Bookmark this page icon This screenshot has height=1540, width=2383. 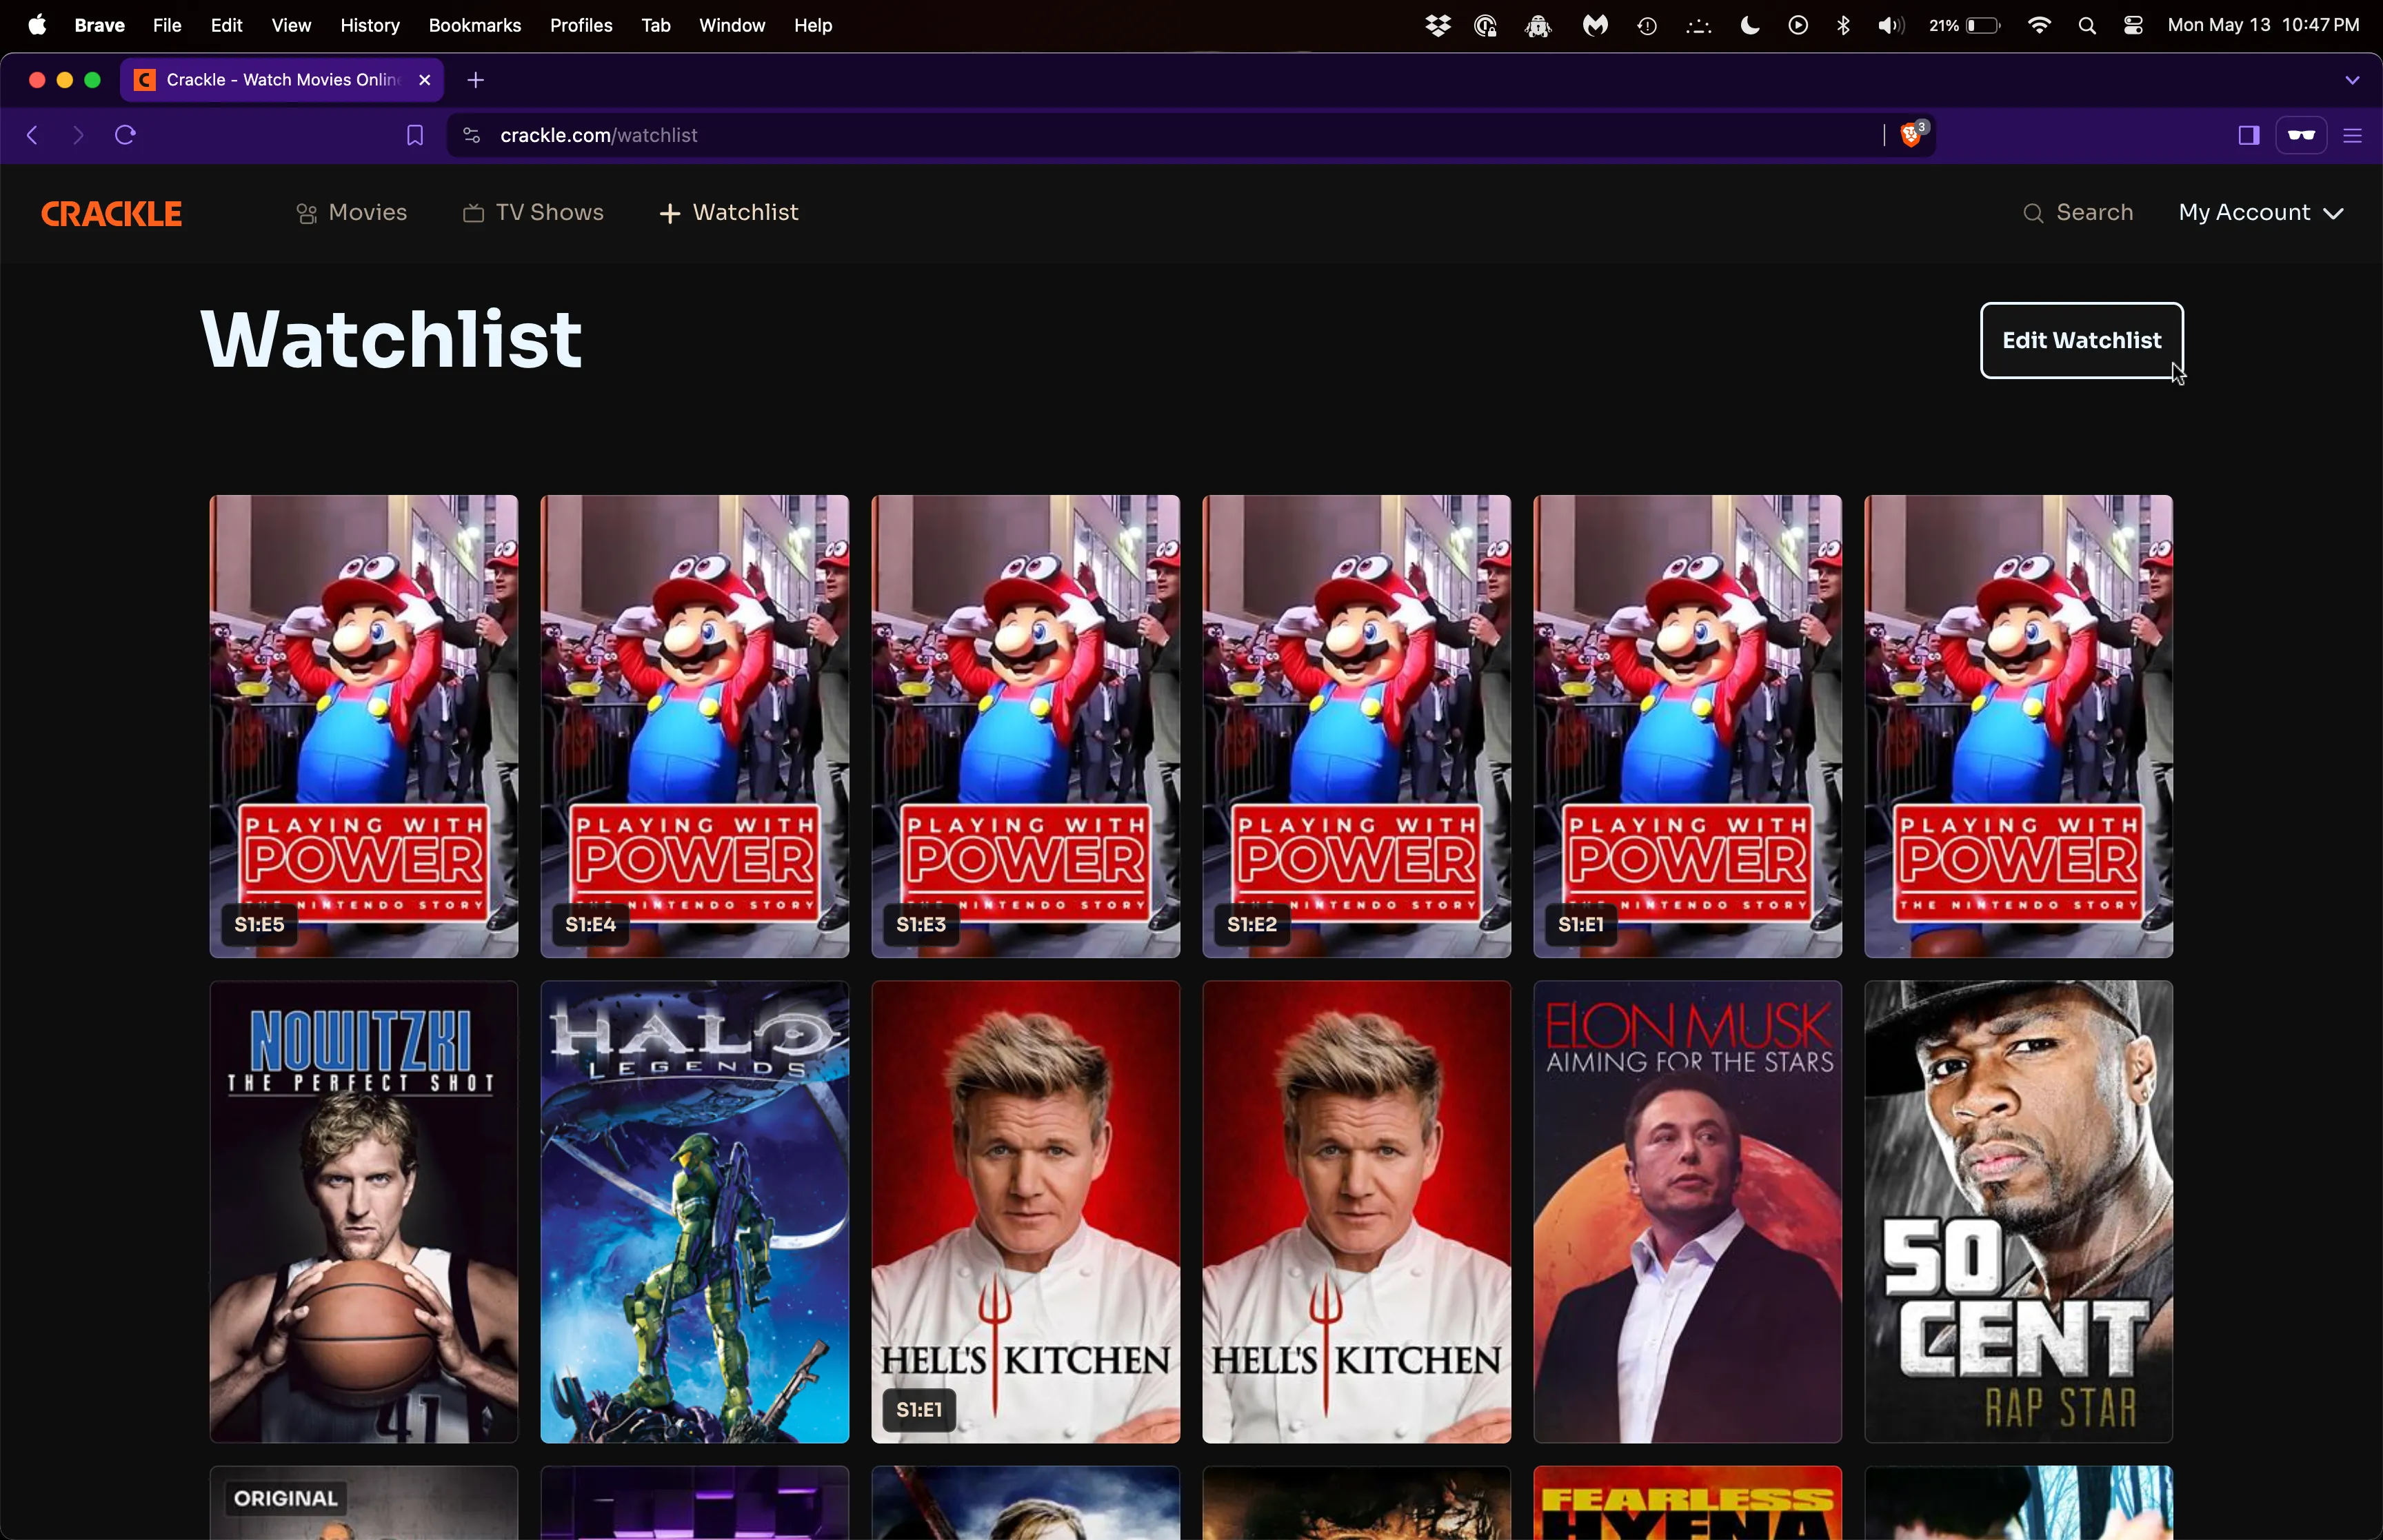tap(415, 135)
